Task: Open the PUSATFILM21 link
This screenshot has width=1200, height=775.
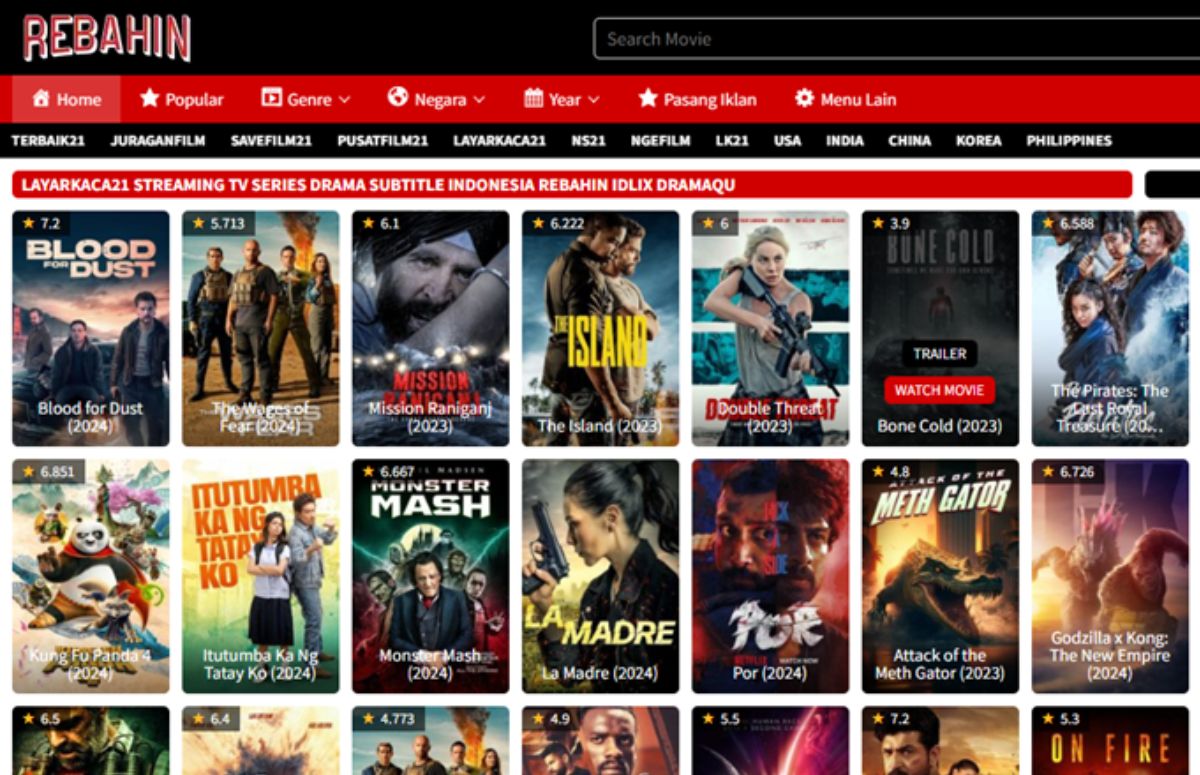Action: click(383, 141)
